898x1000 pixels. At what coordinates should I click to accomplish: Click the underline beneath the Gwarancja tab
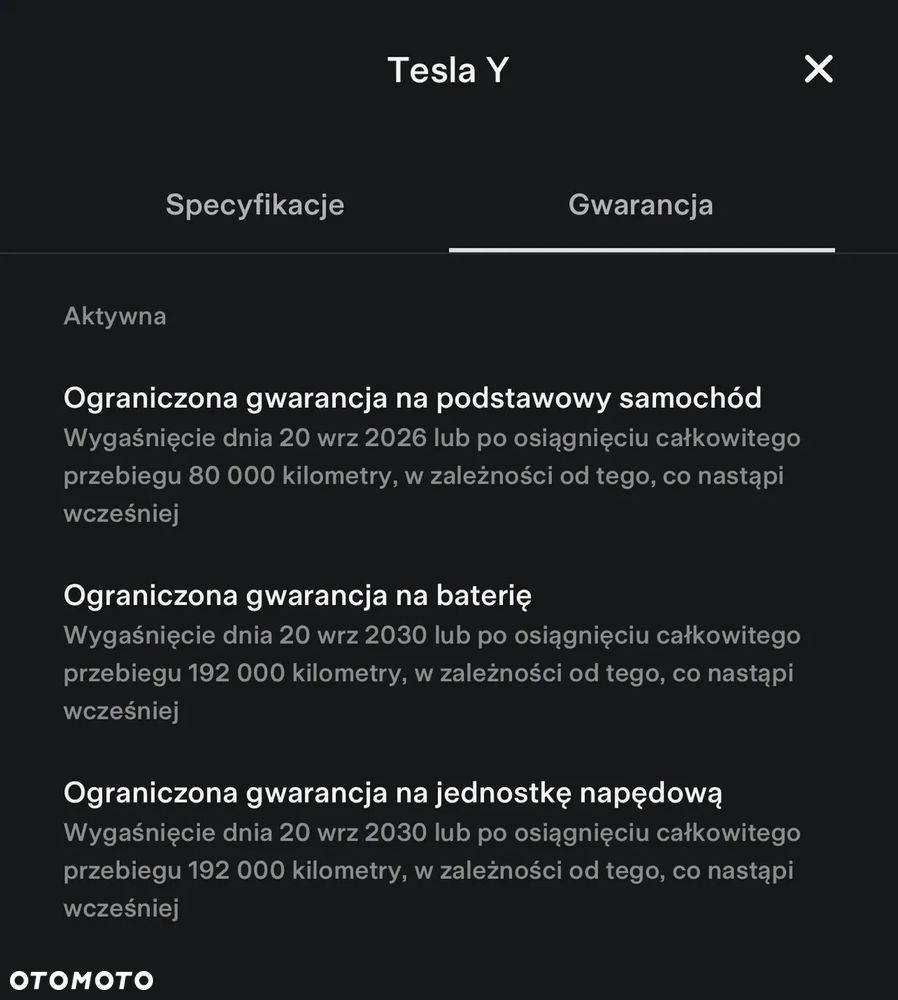[x=641, y=249]
